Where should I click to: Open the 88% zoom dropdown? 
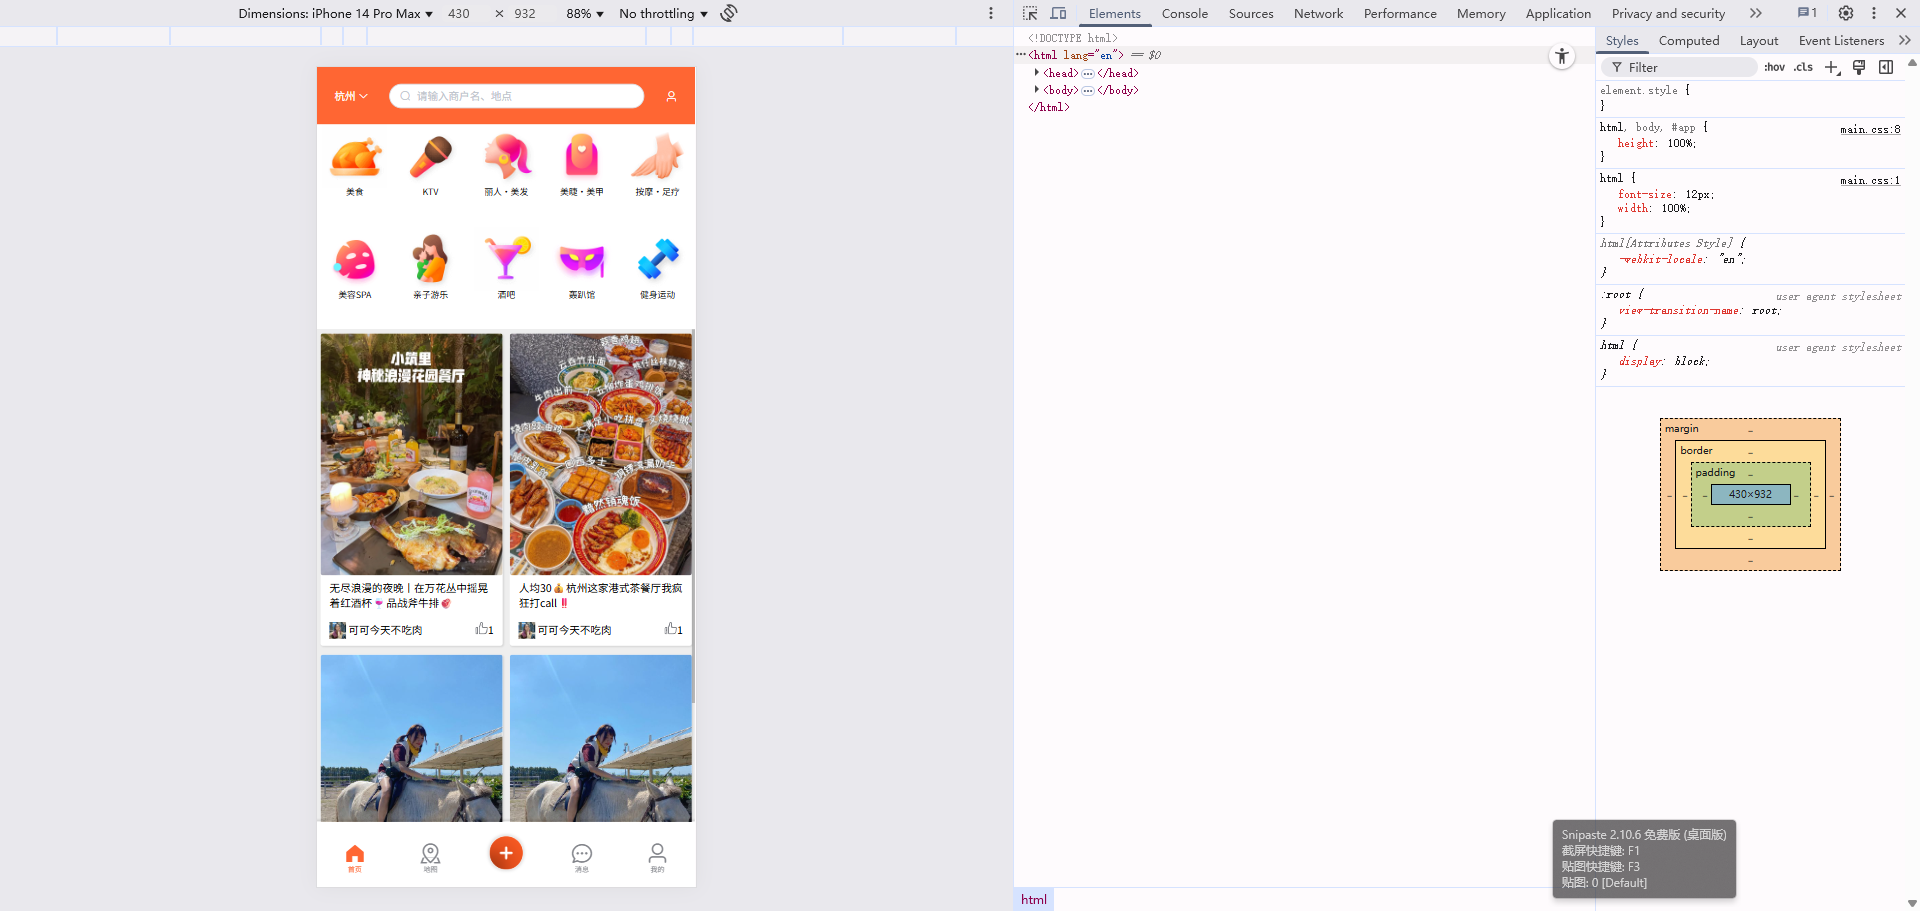585,13
